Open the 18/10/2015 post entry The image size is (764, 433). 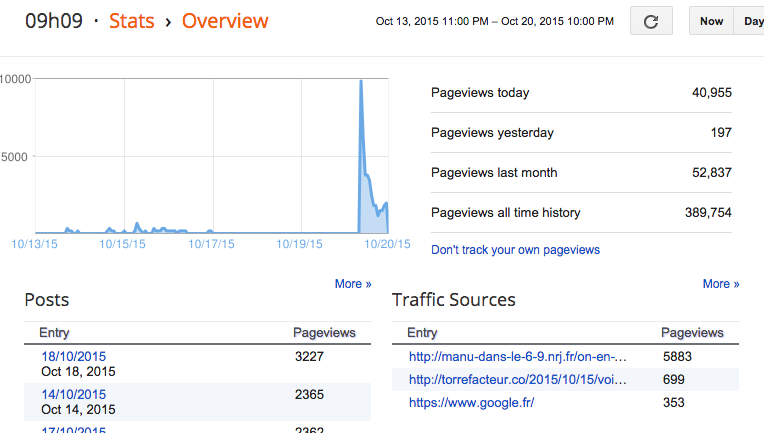[x=73, y=356]
